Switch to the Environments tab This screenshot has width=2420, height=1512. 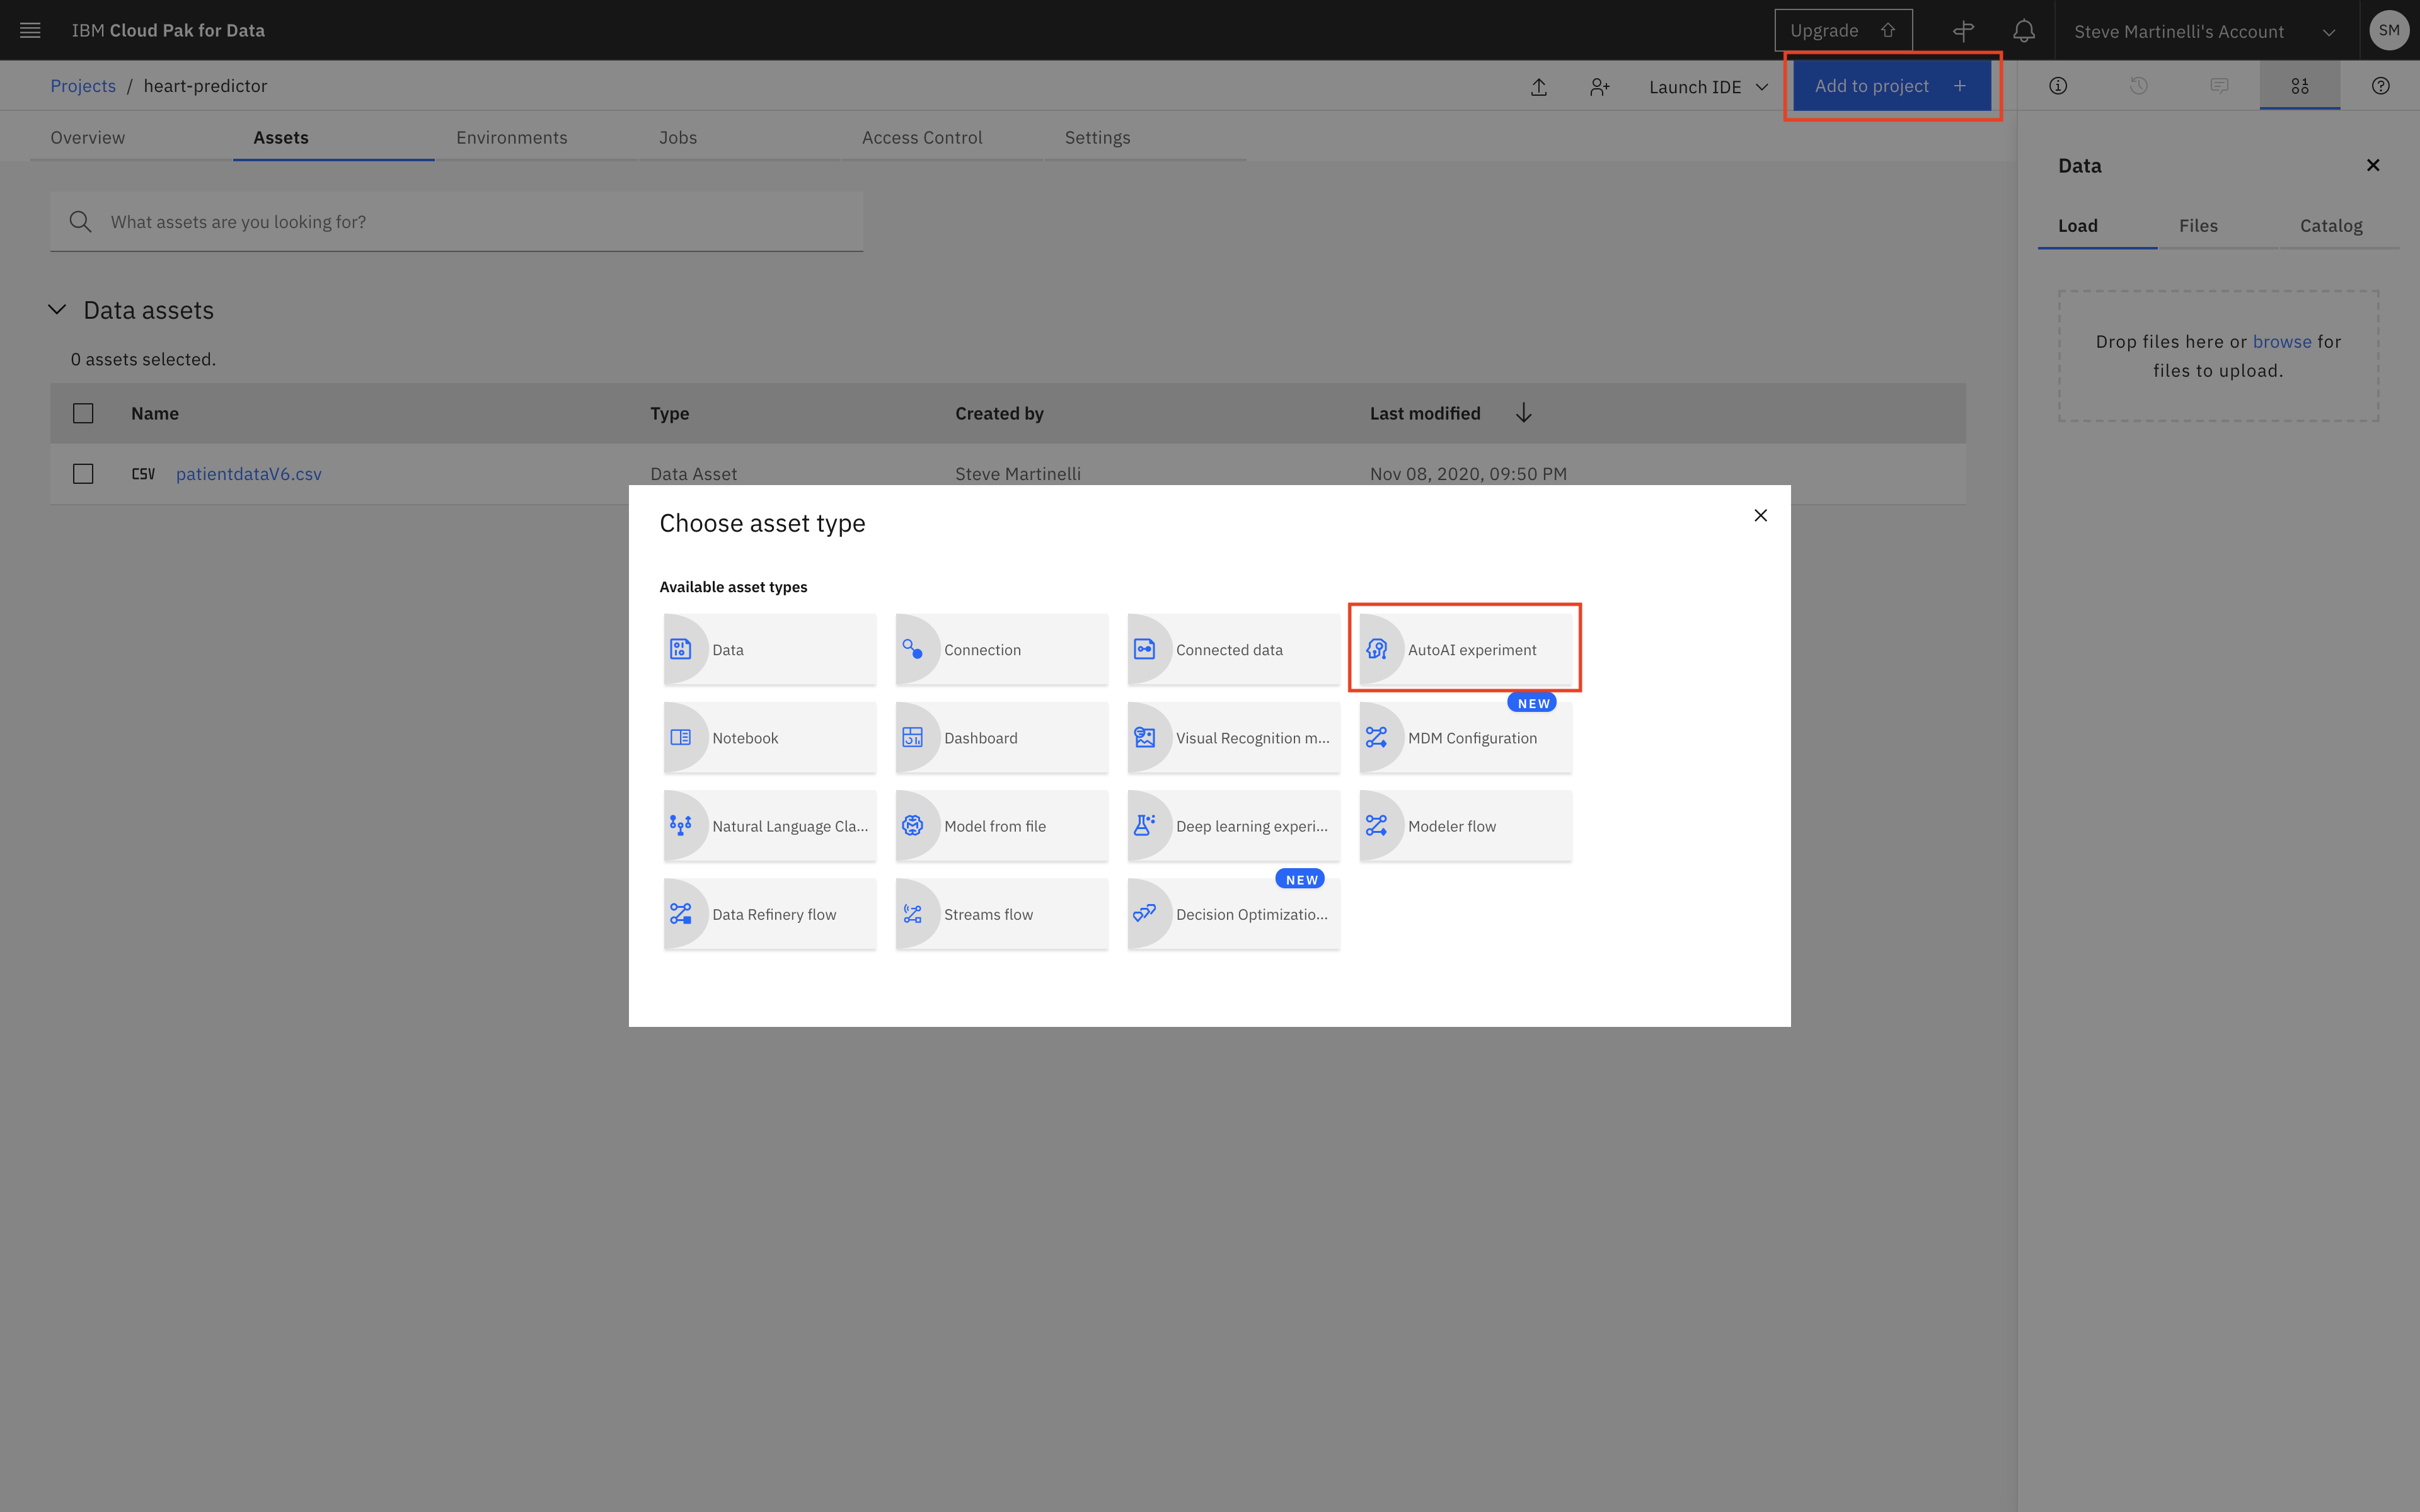[511, 138]
